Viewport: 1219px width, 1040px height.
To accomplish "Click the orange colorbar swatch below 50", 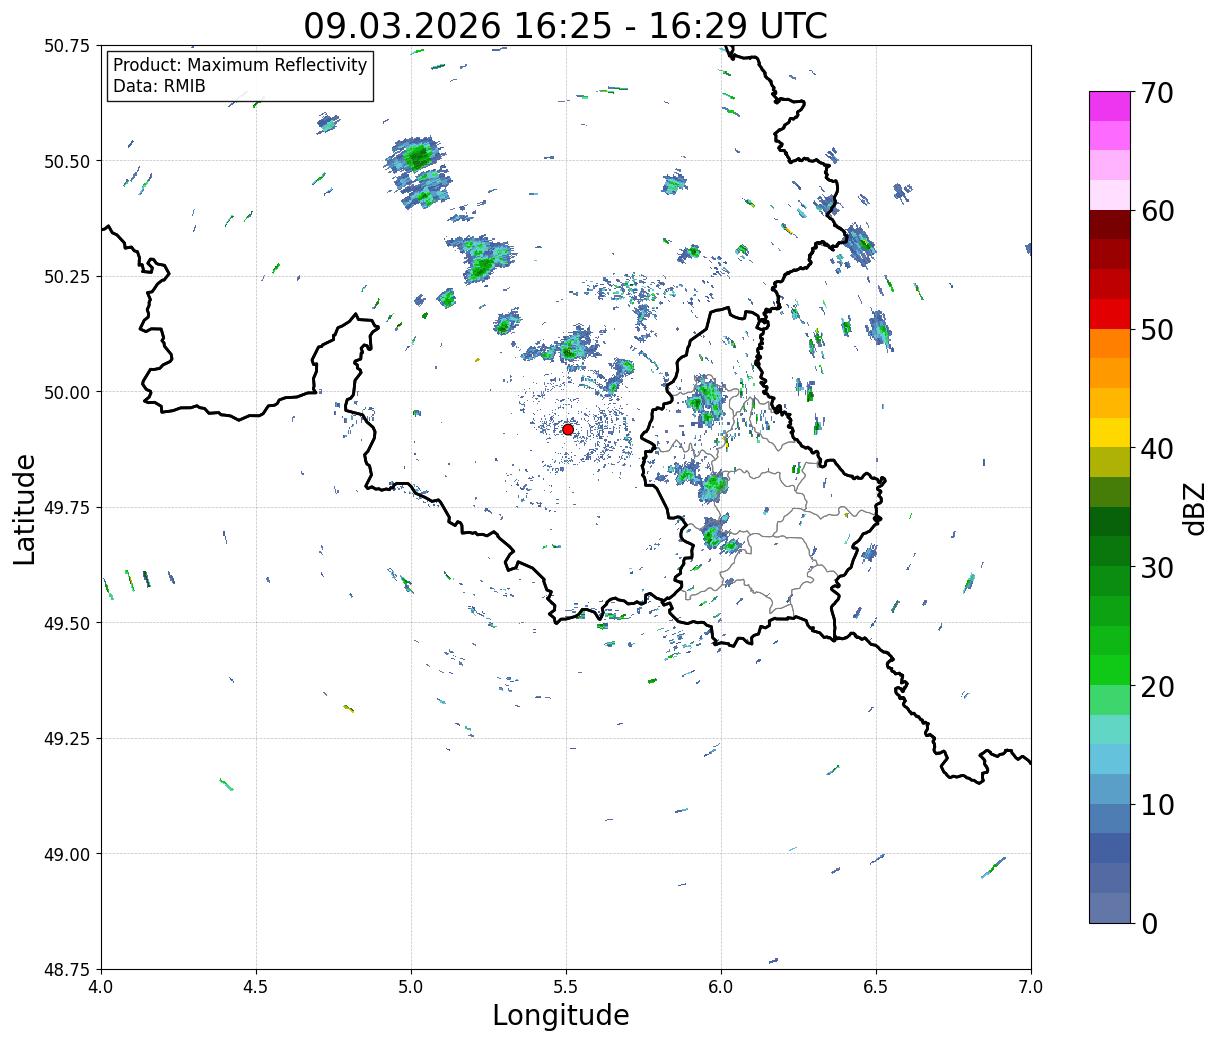I will click(1110, 343).
